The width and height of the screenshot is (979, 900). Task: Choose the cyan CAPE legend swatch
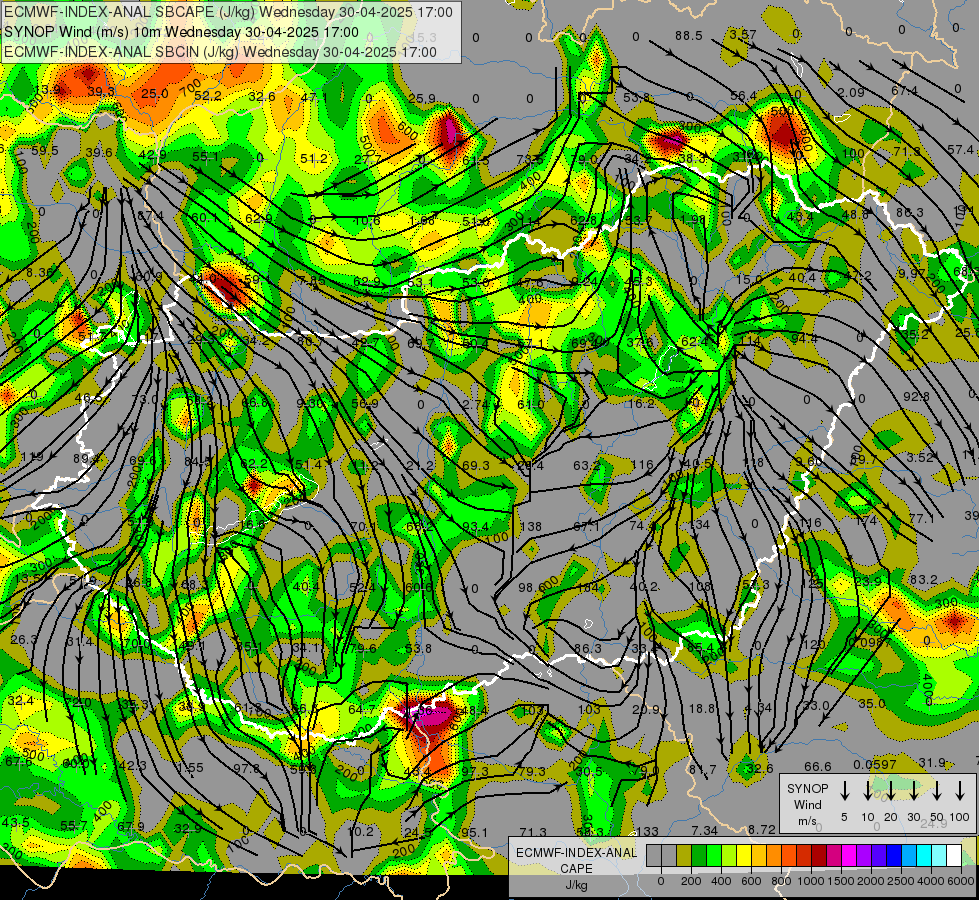pyautogui.click(x=924, y=855)
